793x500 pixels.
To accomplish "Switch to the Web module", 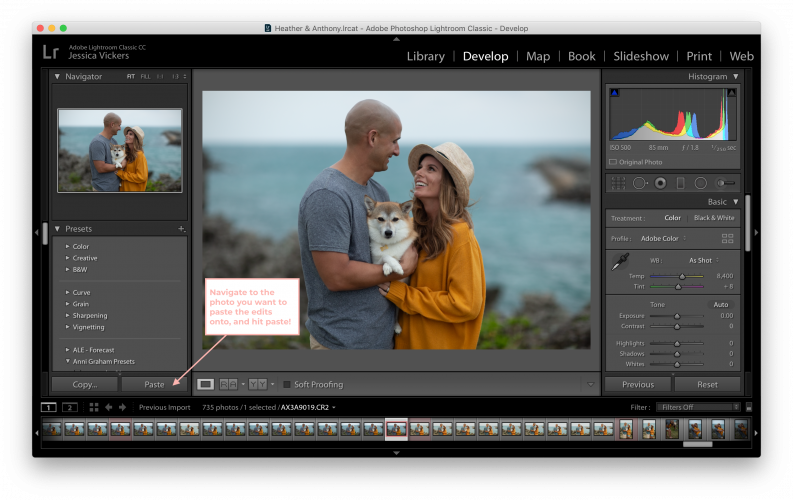I will (741, 57).
